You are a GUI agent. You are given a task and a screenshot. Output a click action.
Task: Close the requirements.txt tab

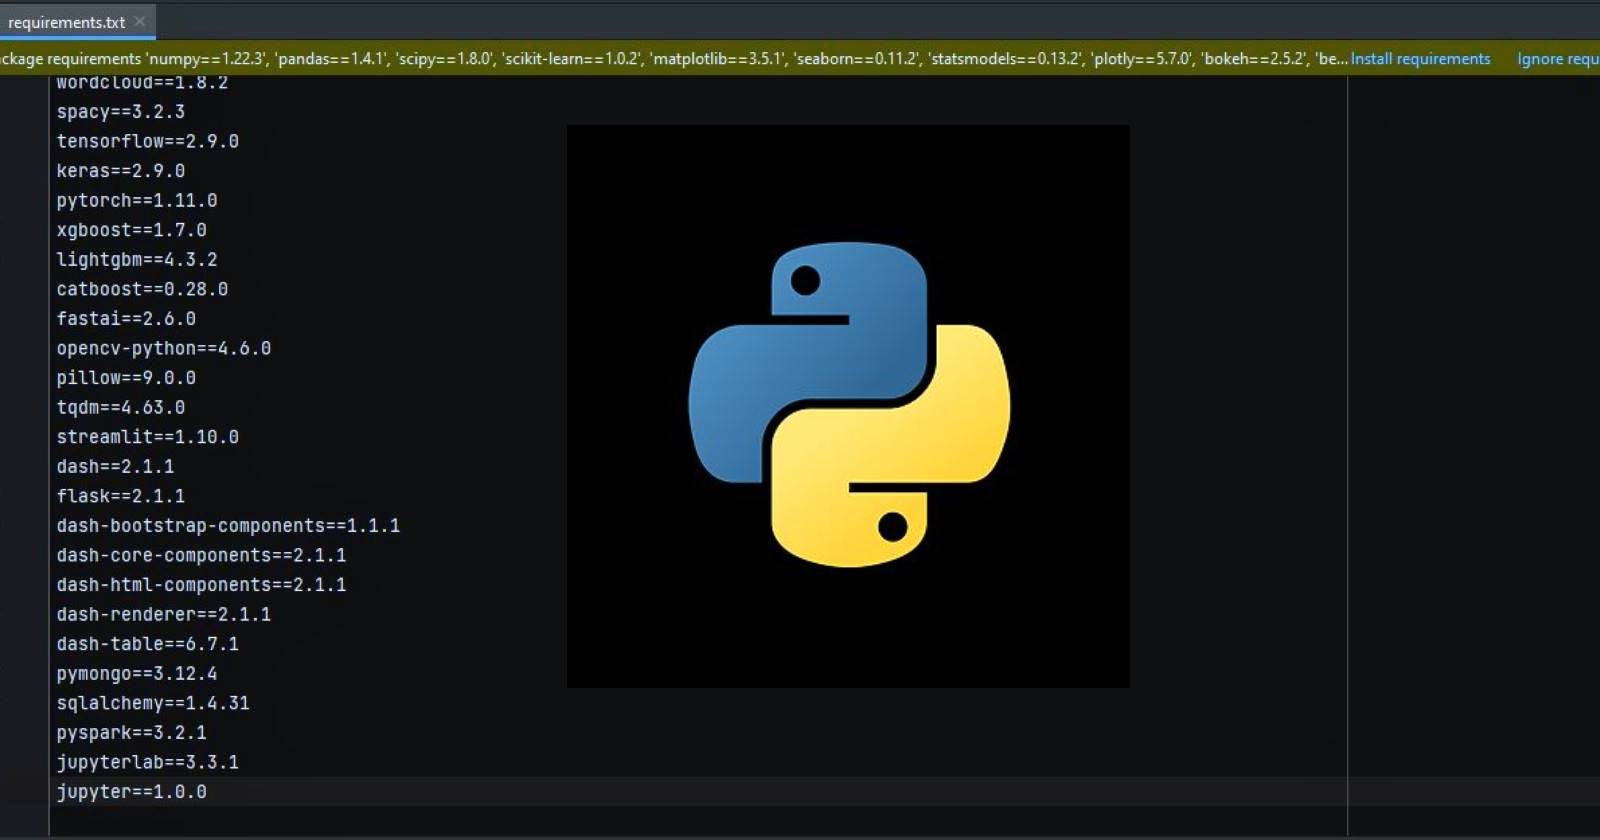pos(140,21)
